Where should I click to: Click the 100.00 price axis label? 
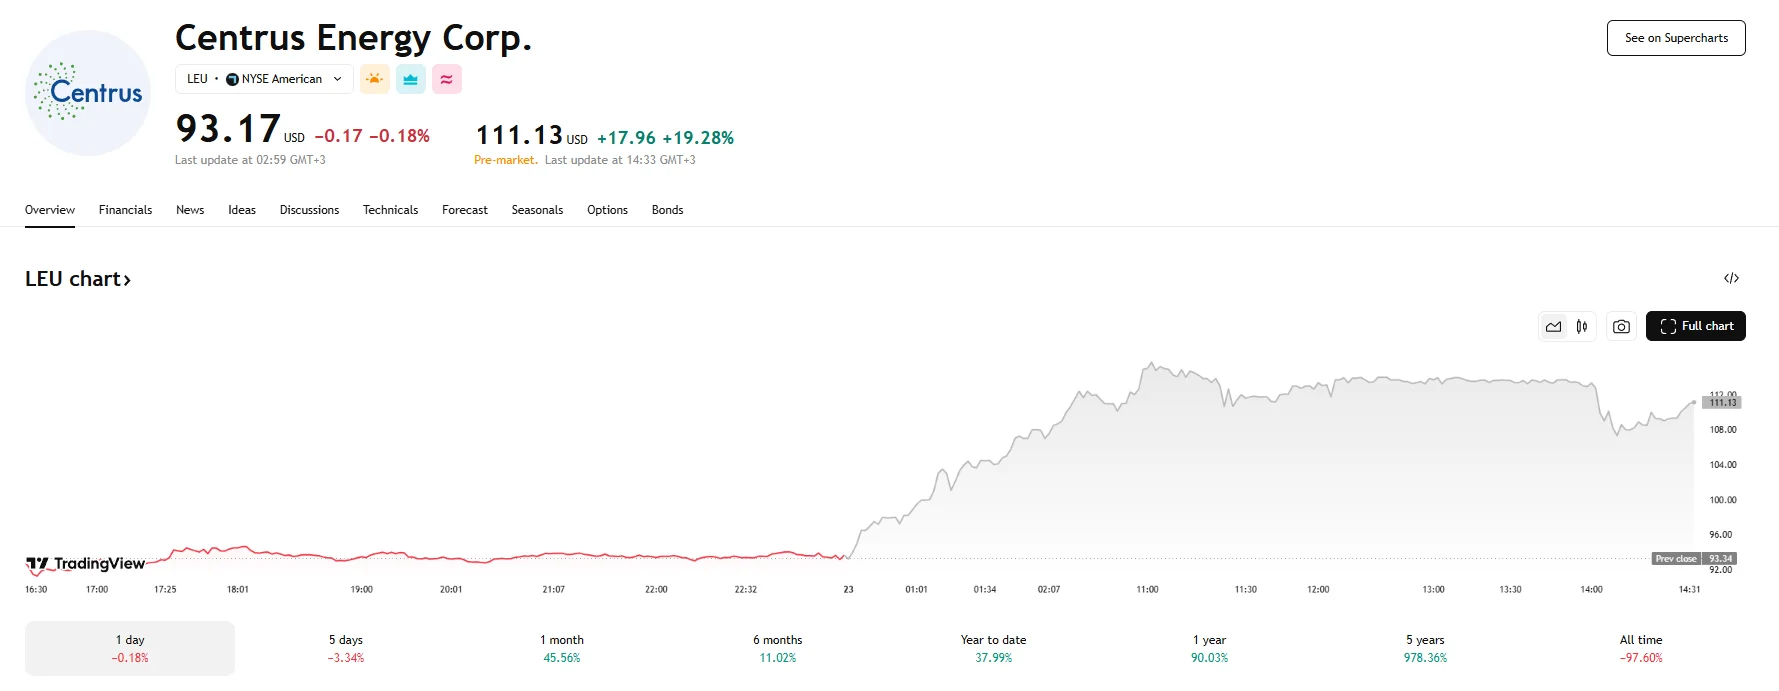point(1723,500)
